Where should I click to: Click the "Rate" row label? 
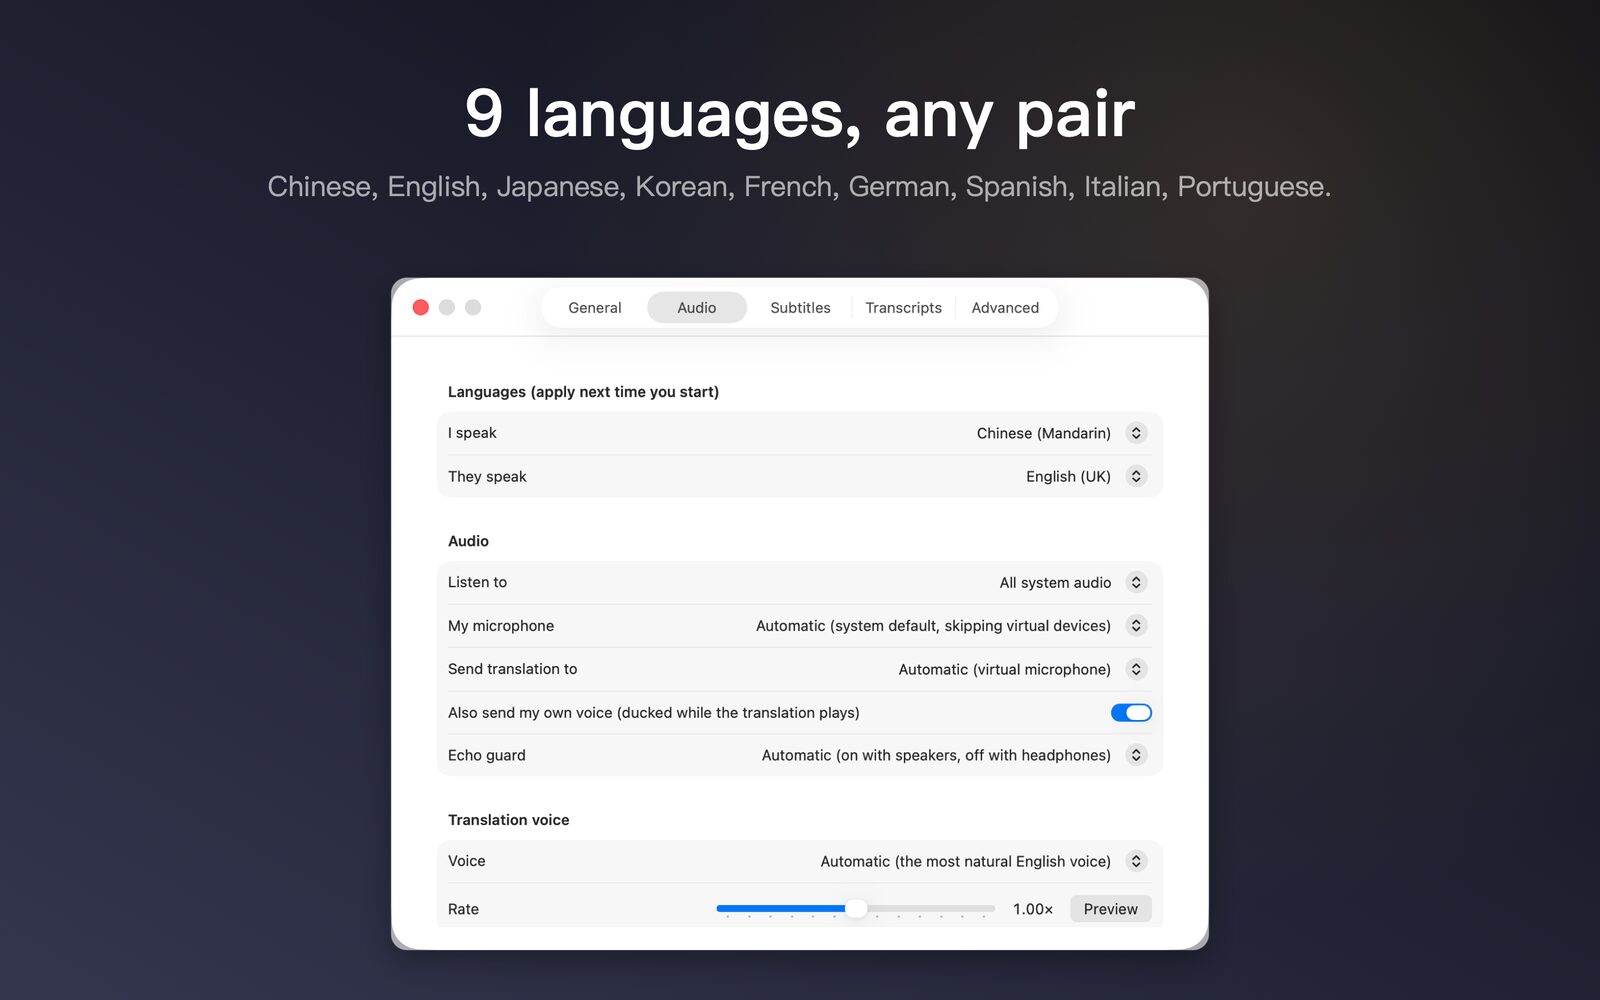[x=463, y=909]
